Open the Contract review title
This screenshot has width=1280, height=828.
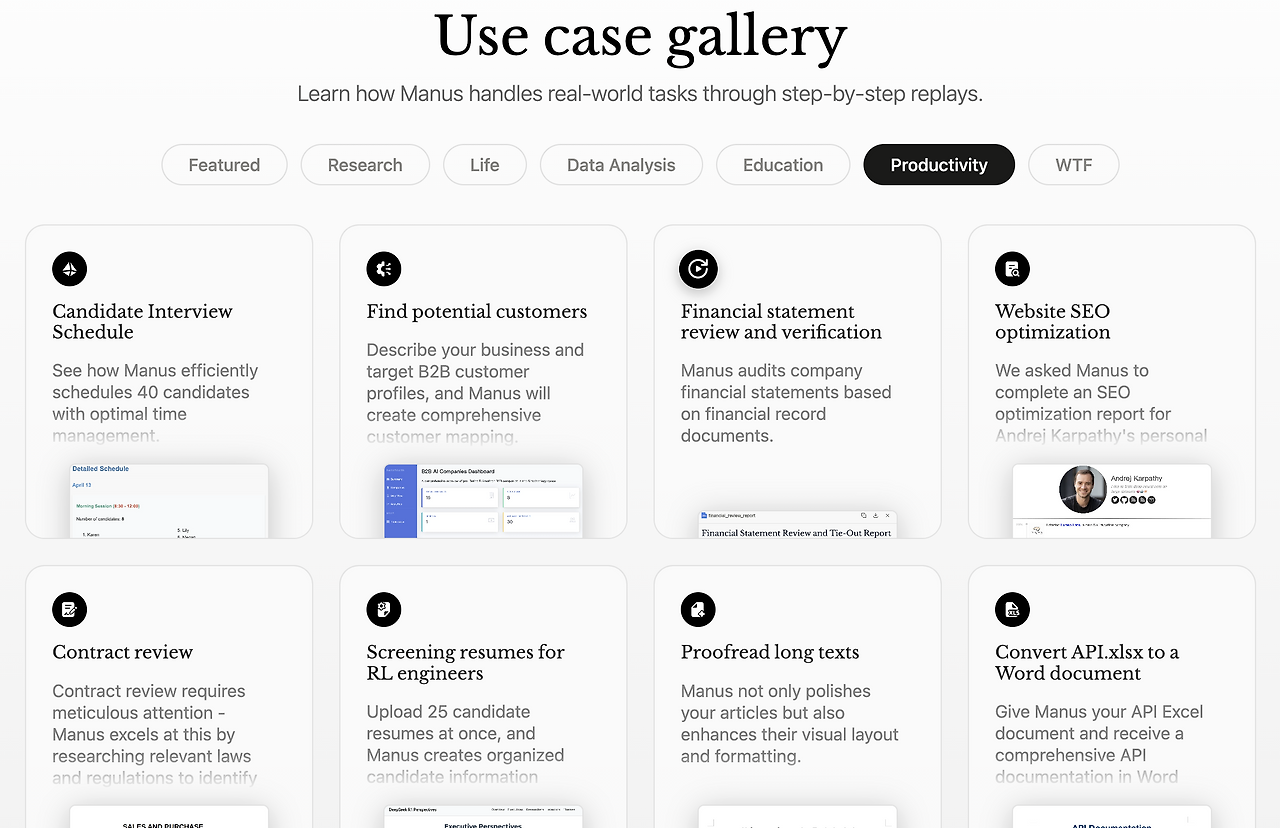click(123, 653)
